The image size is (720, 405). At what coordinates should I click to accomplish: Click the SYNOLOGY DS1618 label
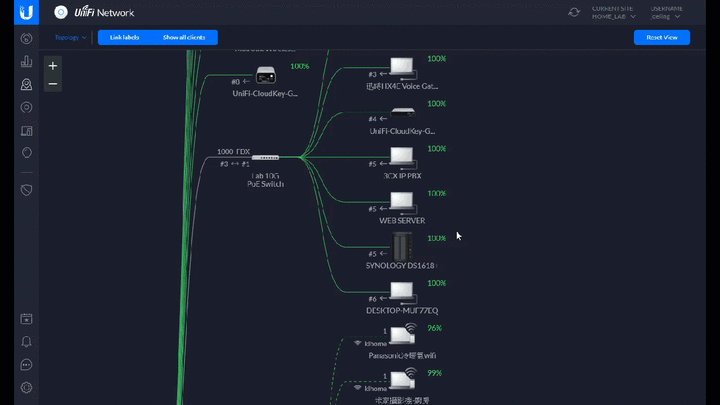pos(401,266)
